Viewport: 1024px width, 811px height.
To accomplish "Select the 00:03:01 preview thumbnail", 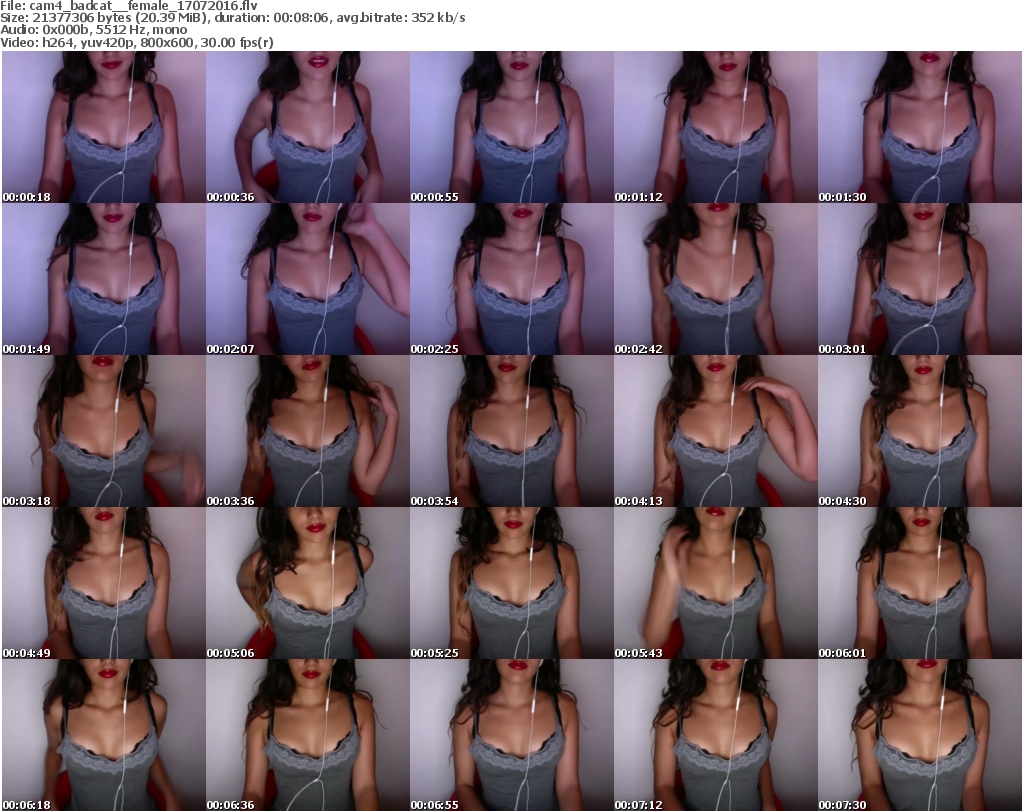I will [920, 279].
